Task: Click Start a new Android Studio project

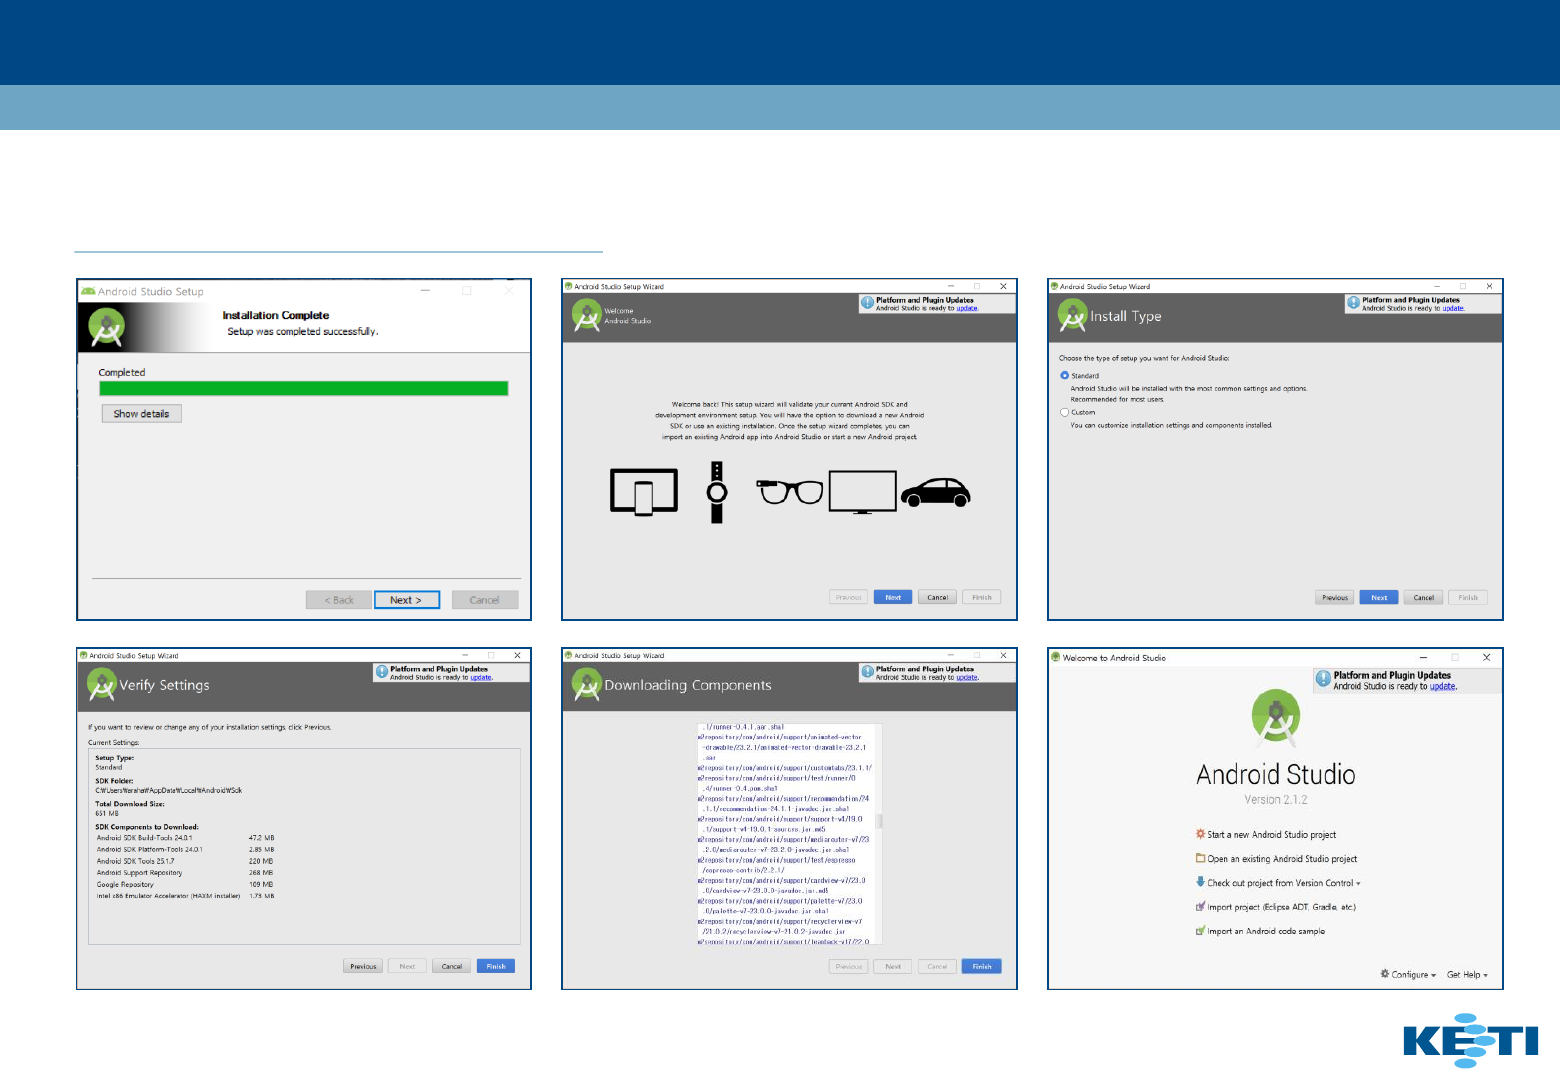Action: click(x=1266, y=834)
